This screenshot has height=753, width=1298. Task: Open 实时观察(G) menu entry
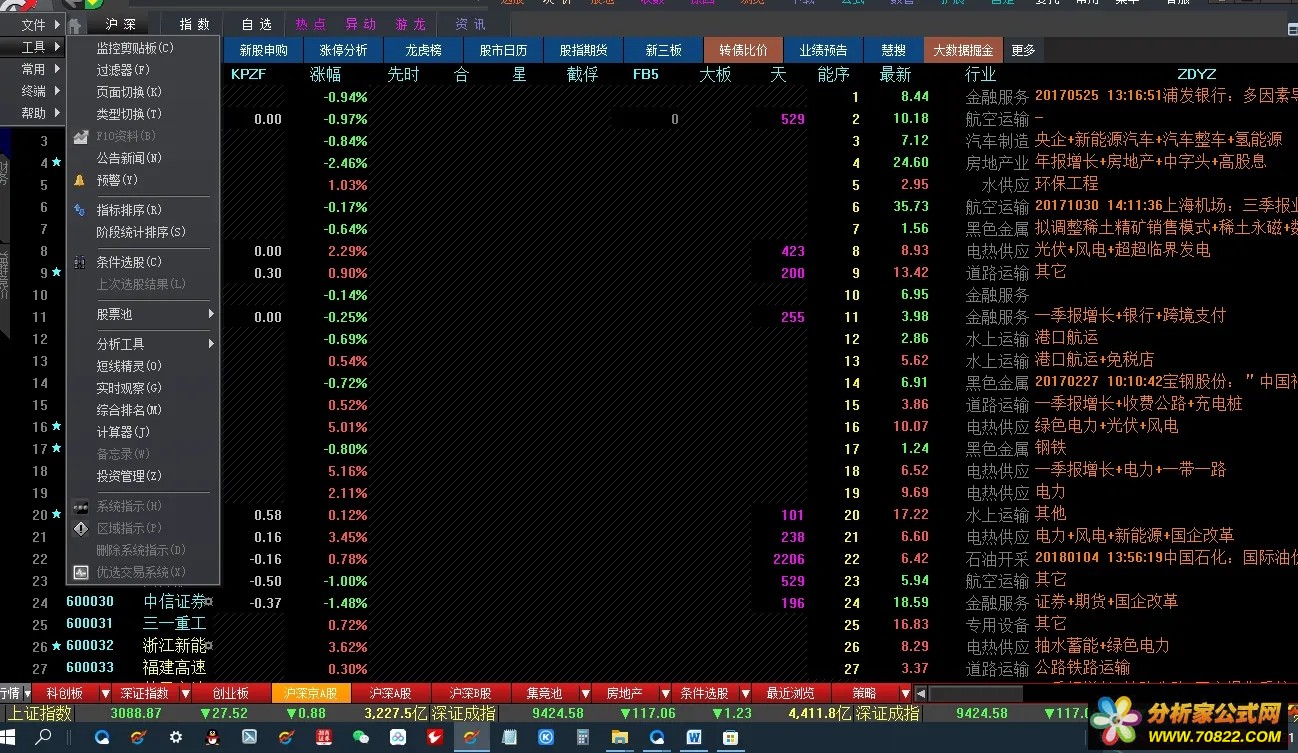[143, 388]
